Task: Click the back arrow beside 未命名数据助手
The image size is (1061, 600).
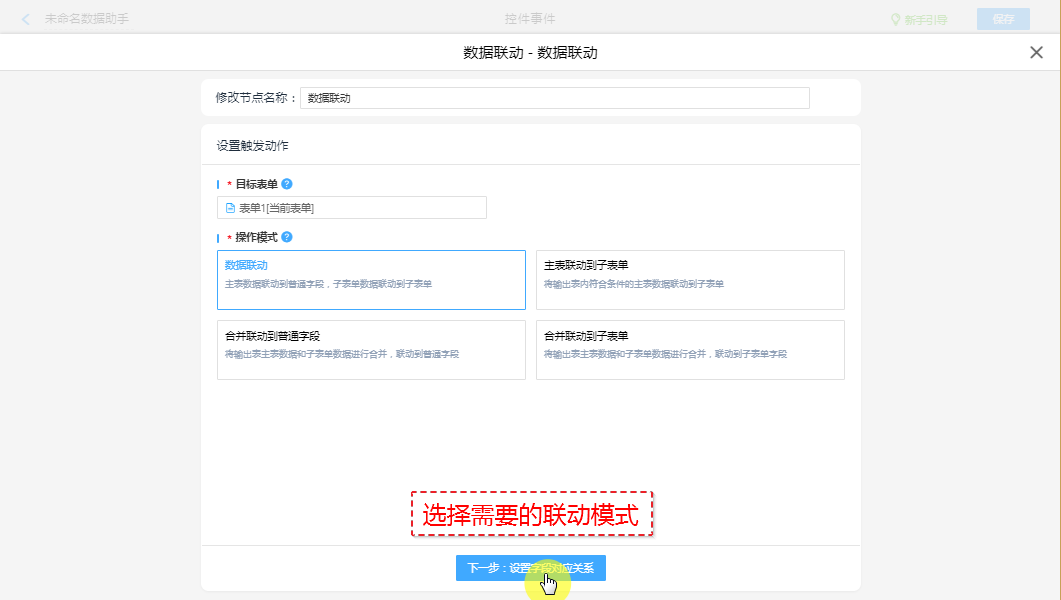Action: point(25,19)
